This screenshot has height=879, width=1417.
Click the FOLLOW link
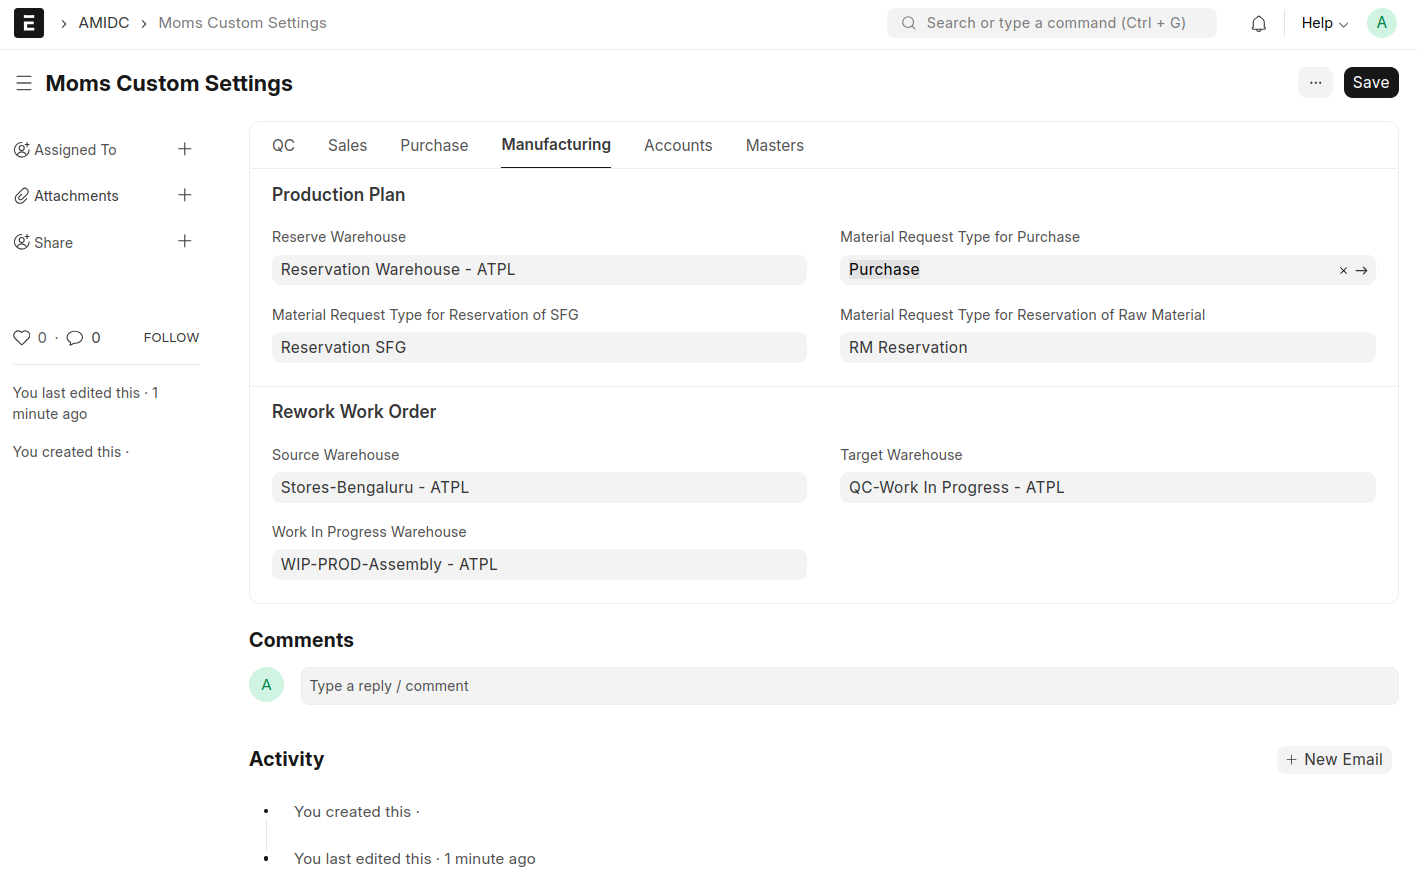pos(171,338)
